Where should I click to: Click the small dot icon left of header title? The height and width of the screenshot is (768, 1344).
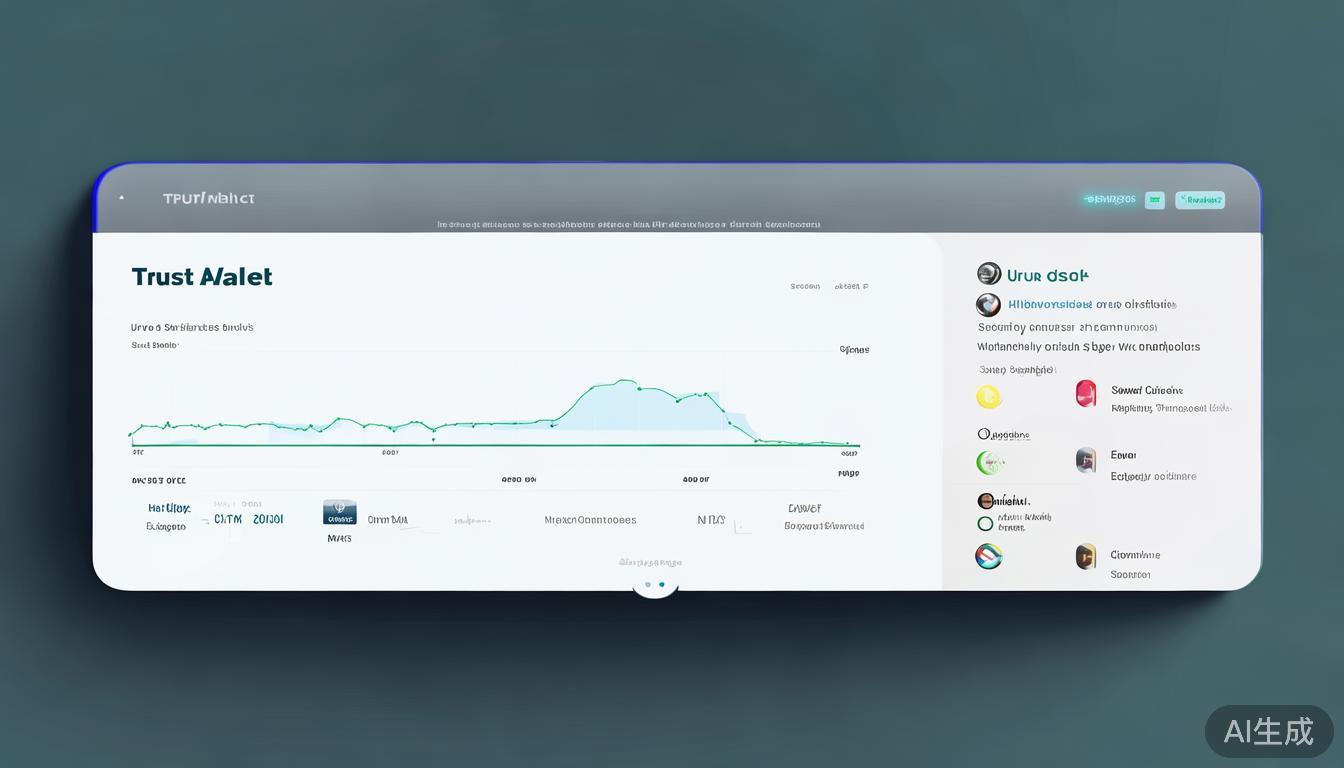click(x=122, y=198)
